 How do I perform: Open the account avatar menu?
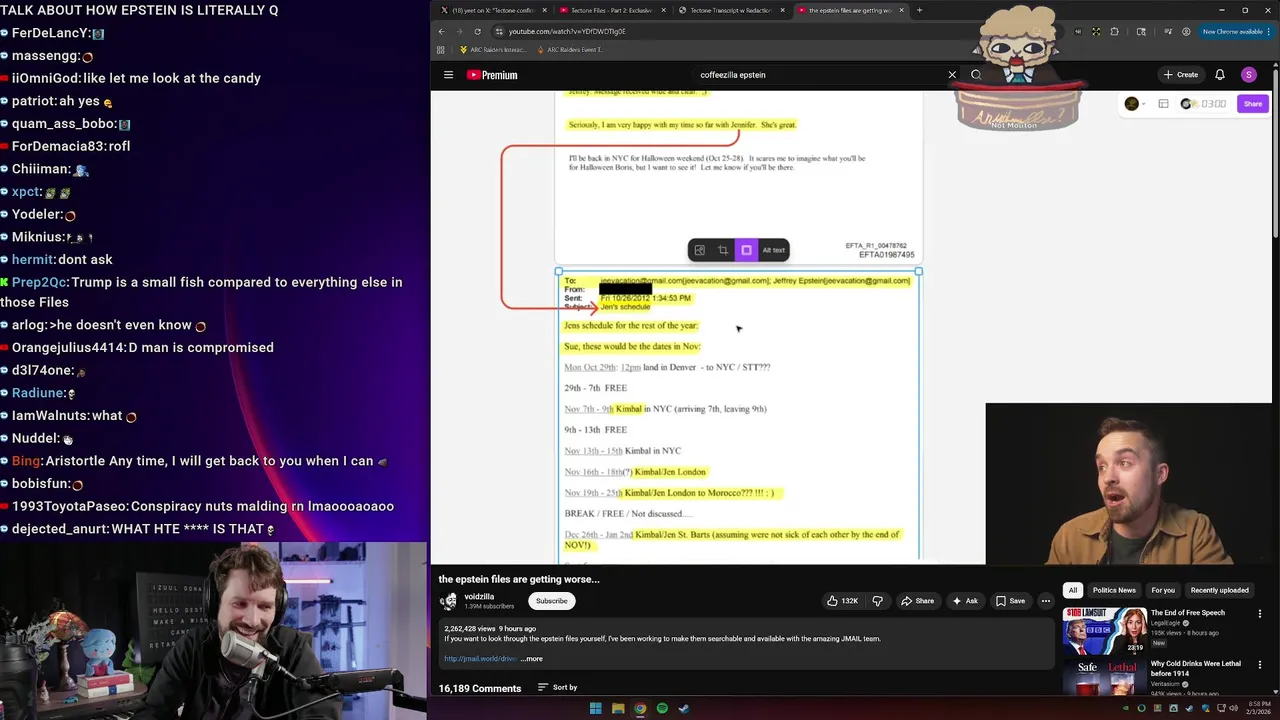[x=1248, y=75]
